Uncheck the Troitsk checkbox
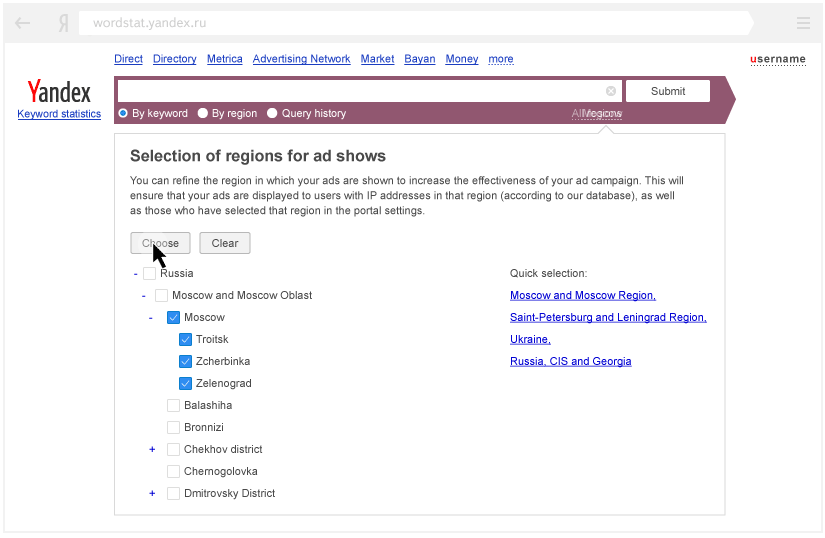The image size is (825, 538). pos(185,340)
